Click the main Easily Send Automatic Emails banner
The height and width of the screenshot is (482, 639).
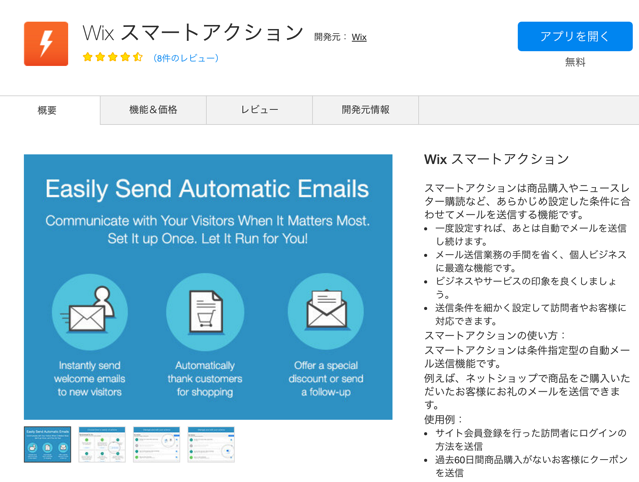(x=208, y=287)
